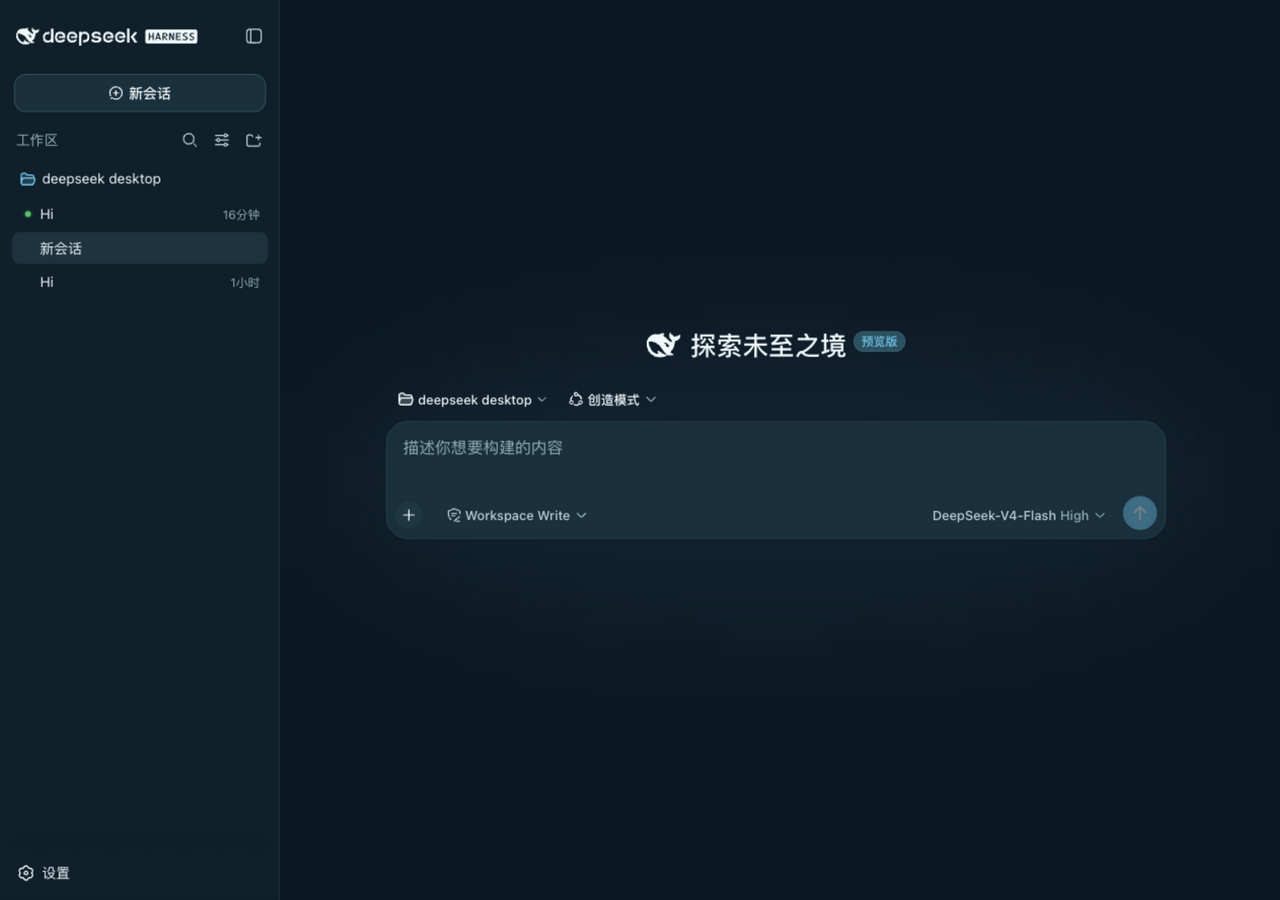Open the DeepSeek-V4-Flash High model selector
The height and width of the screenshot is (900, 1280).
click(1018, 515)
